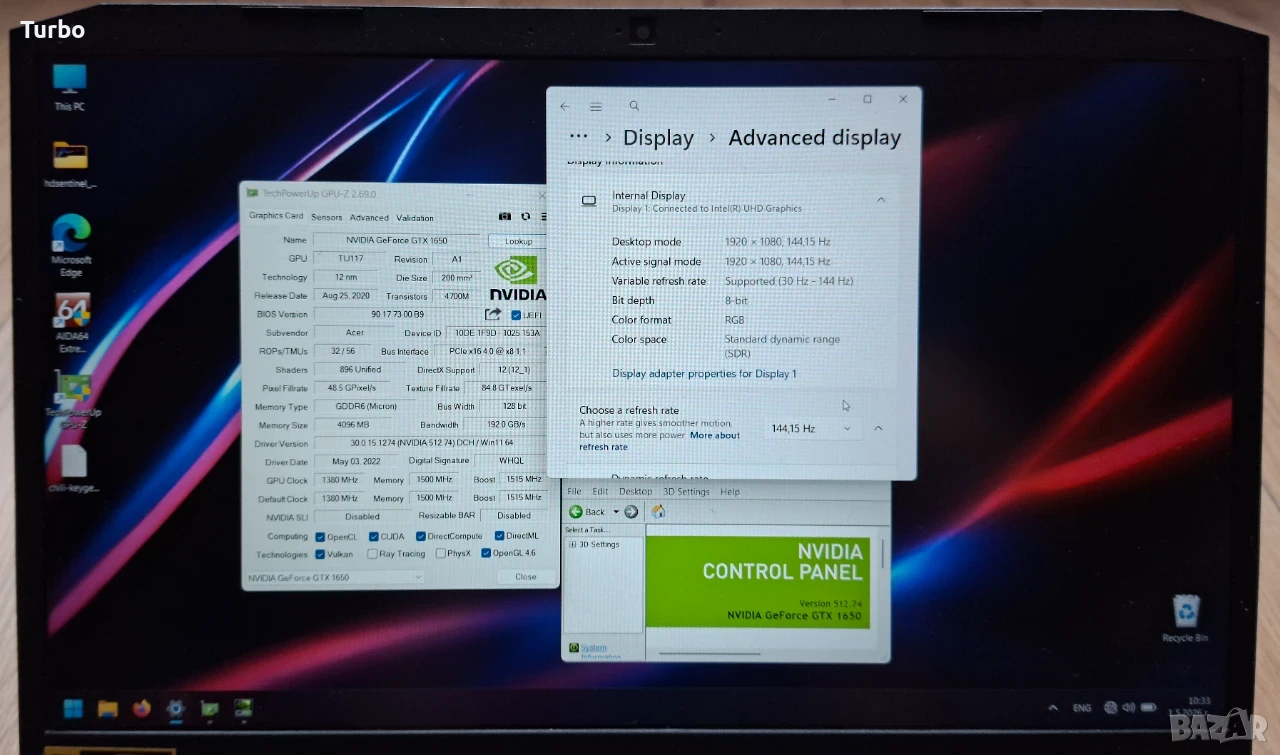Click the NVIDIA logo in GPU-Z
1280x755 pixels.
click(517, 278)
